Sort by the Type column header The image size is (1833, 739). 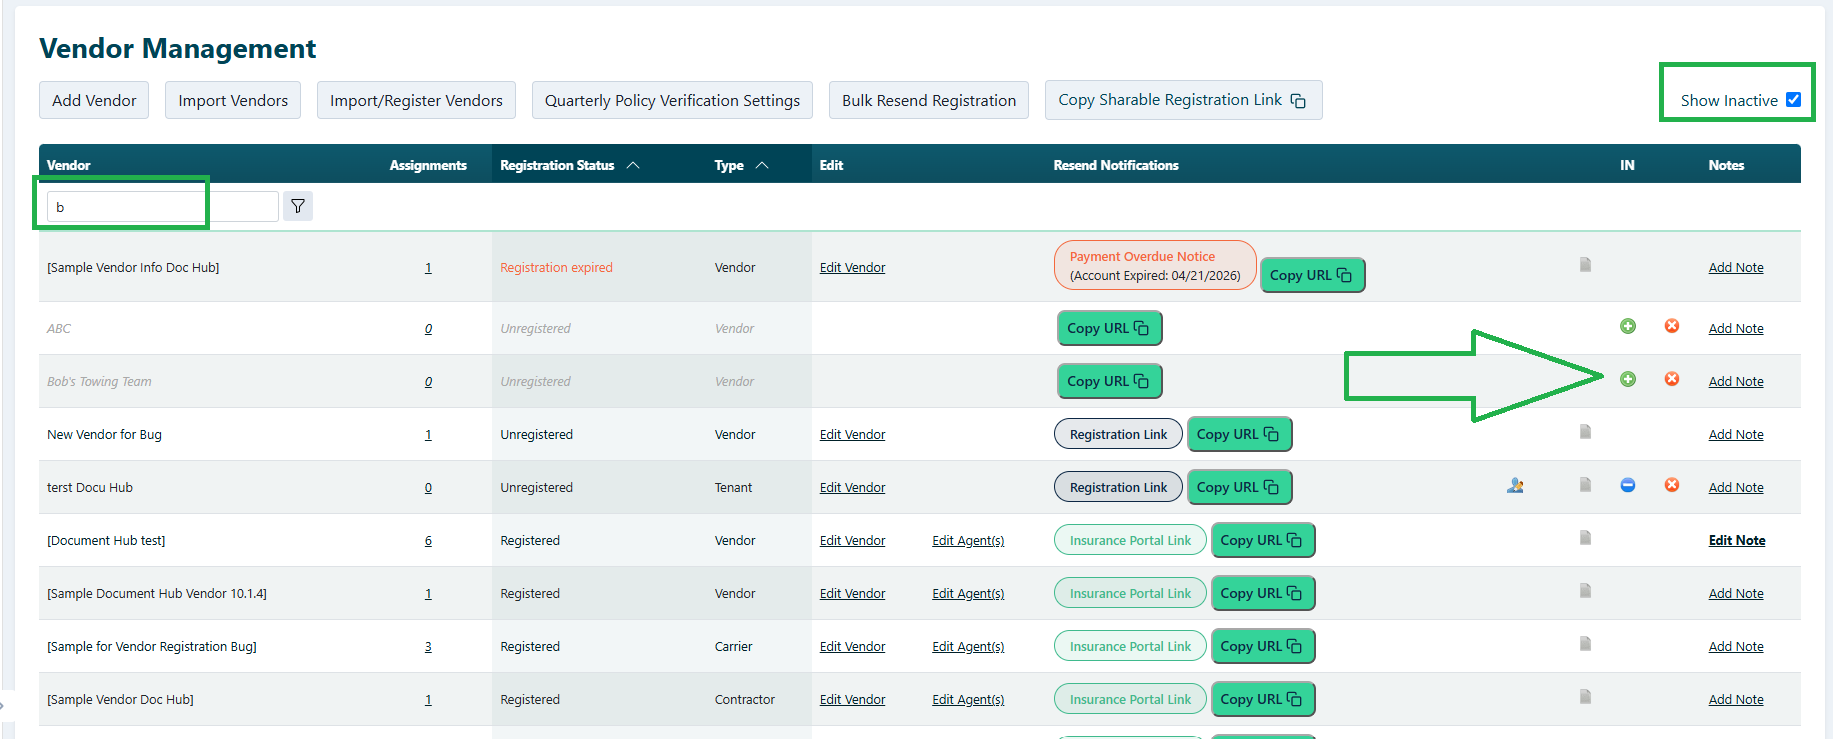(741, 165)
